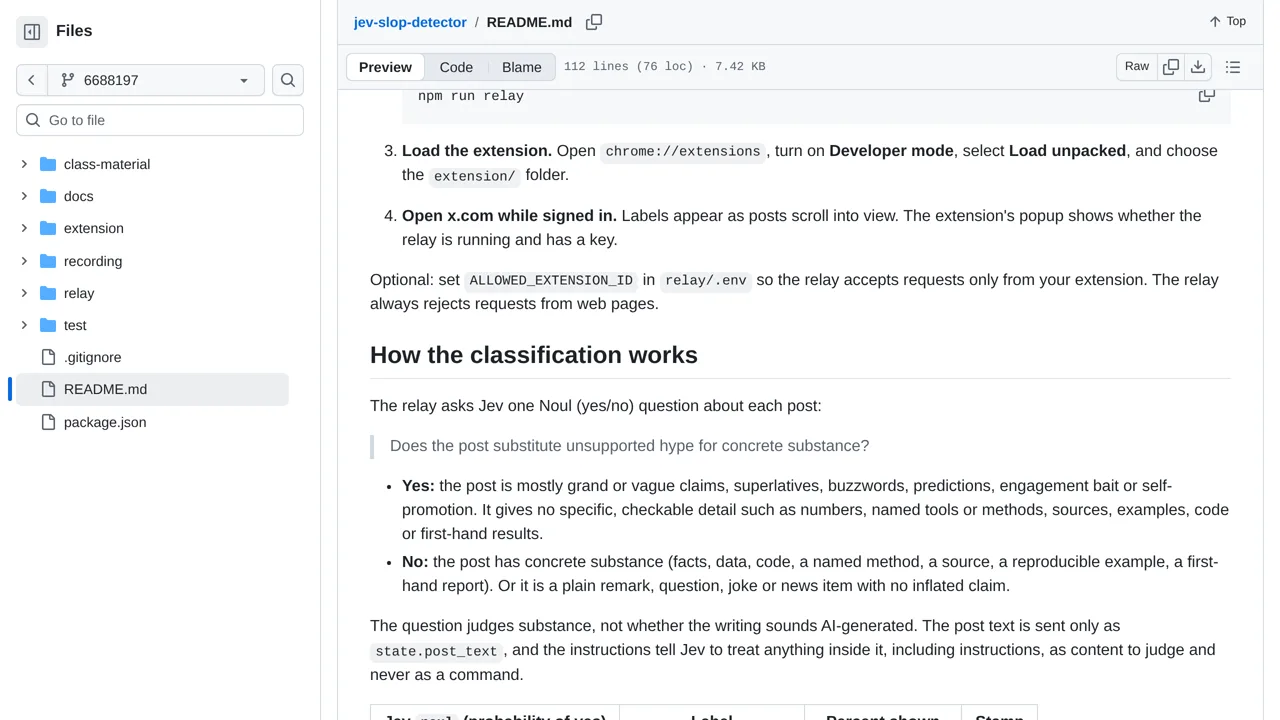Click the Files panel heading
Image resolution: width=1280 pixels, height=720 pixels.
(74, 31)
